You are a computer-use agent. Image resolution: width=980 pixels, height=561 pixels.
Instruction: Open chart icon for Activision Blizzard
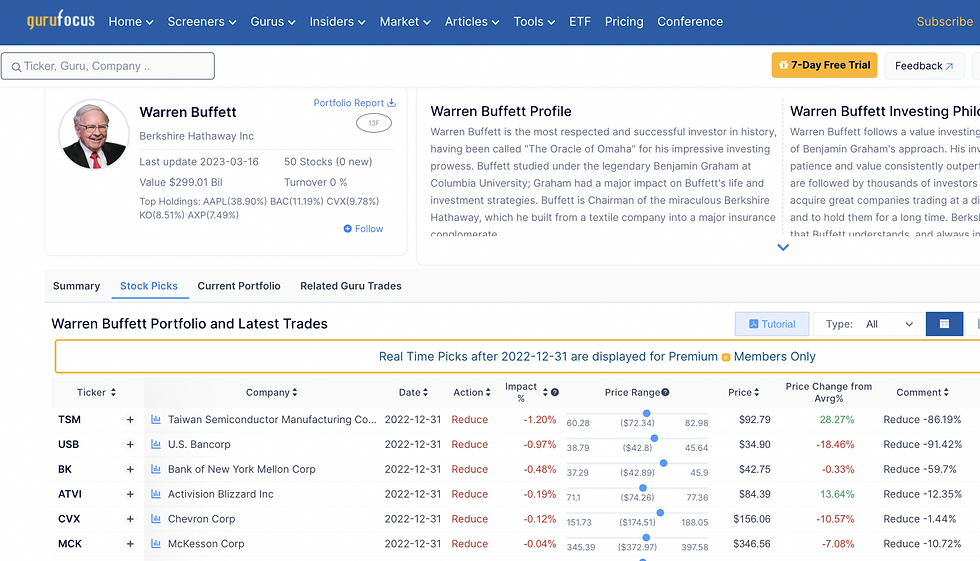click(156, 494)
